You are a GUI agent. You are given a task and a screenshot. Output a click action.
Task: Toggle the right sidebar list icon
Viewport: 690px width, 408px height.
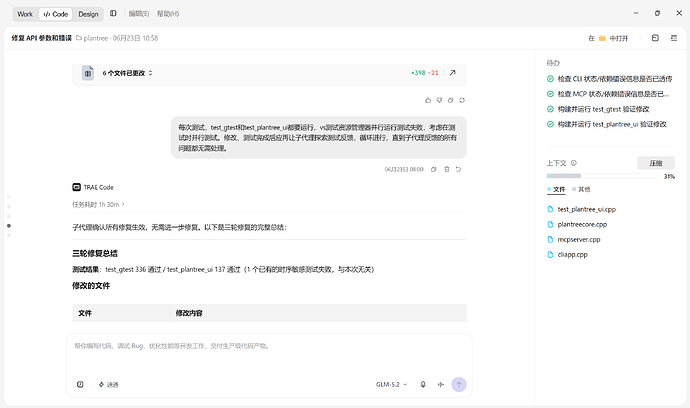tap(674, 38)
